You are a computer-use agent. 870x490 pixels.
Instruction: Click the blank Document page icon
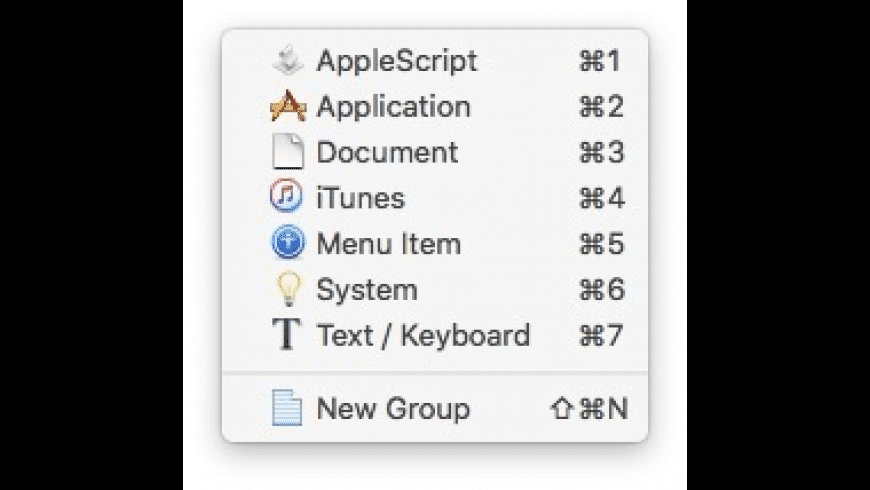(288, 153)
